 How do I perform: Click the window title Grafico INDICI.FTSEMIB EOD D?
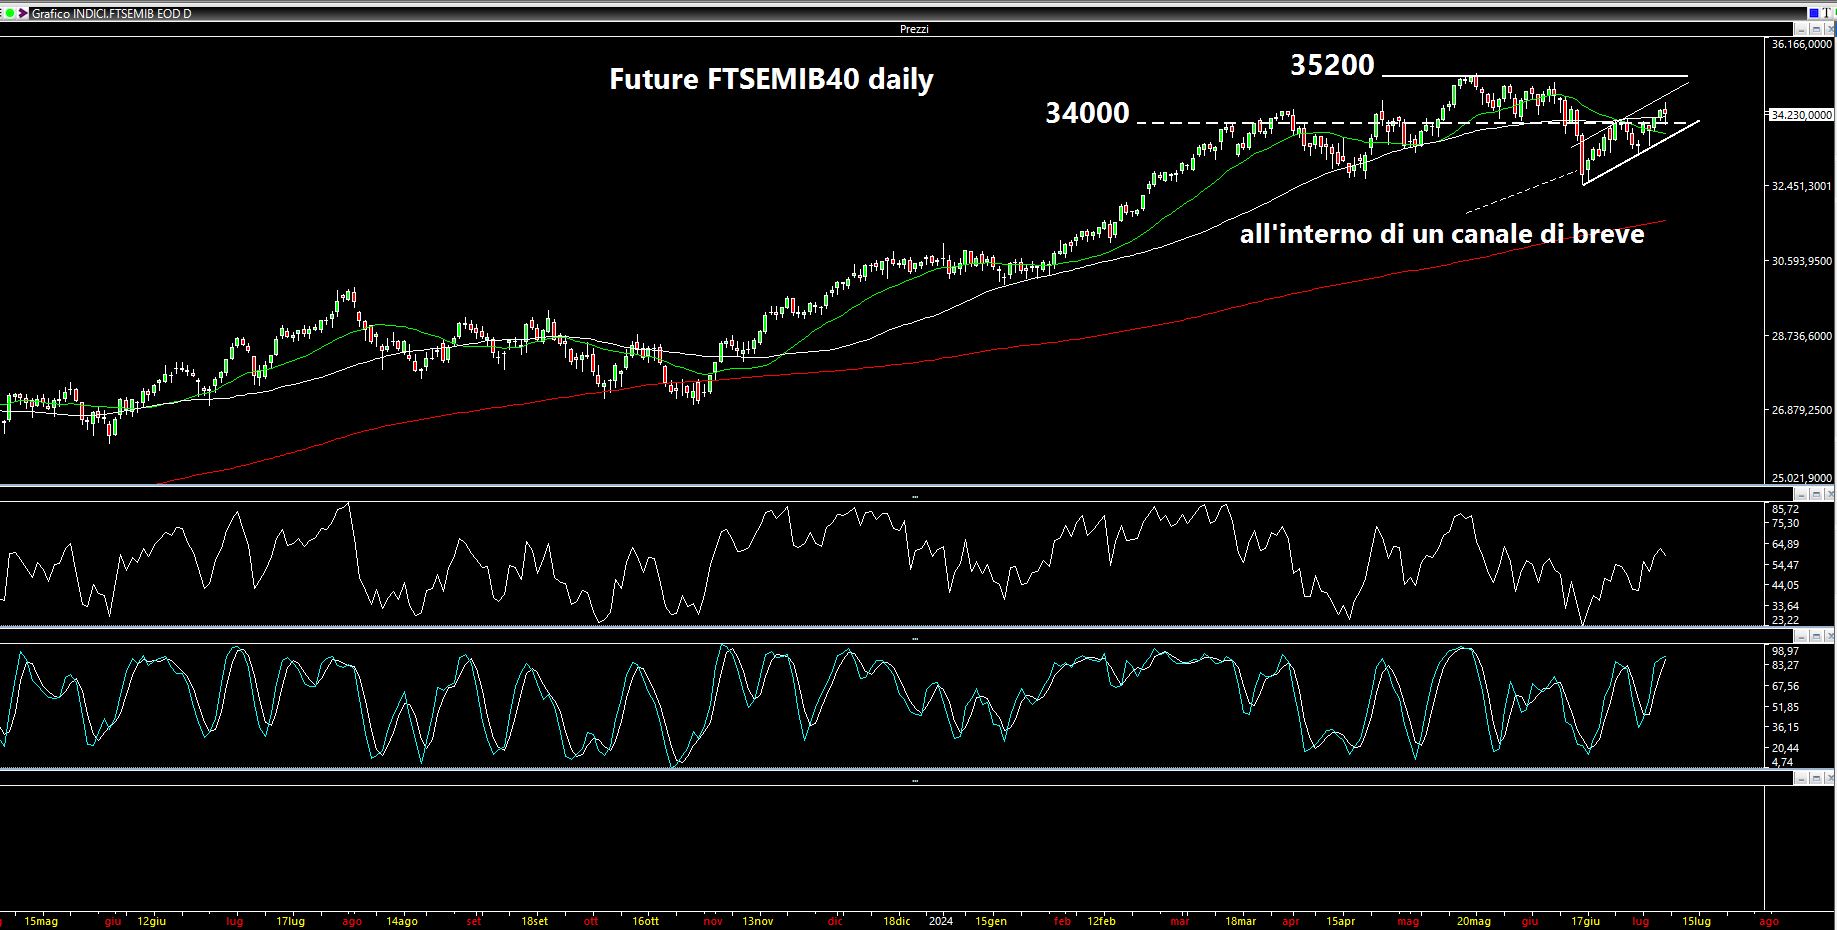tap(112, 14)
